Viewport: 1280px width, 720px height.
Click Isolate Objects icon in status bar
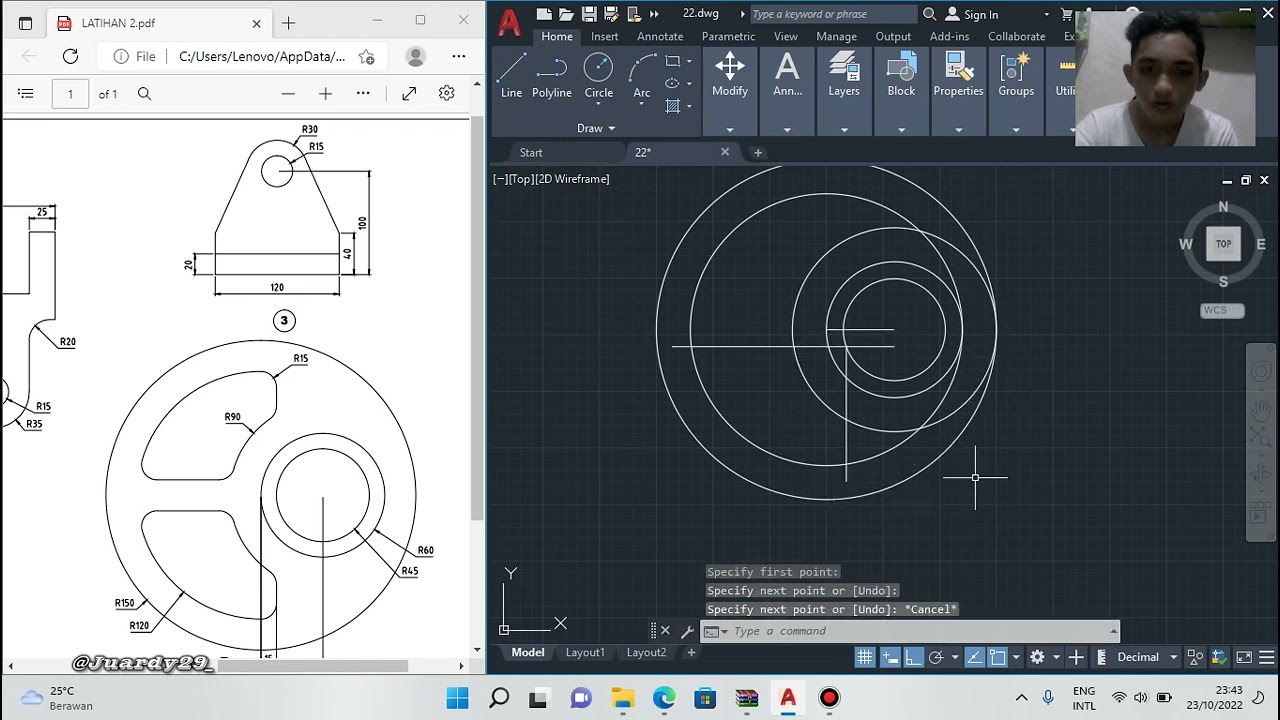pyautogui.click(x=1195, y=657)
